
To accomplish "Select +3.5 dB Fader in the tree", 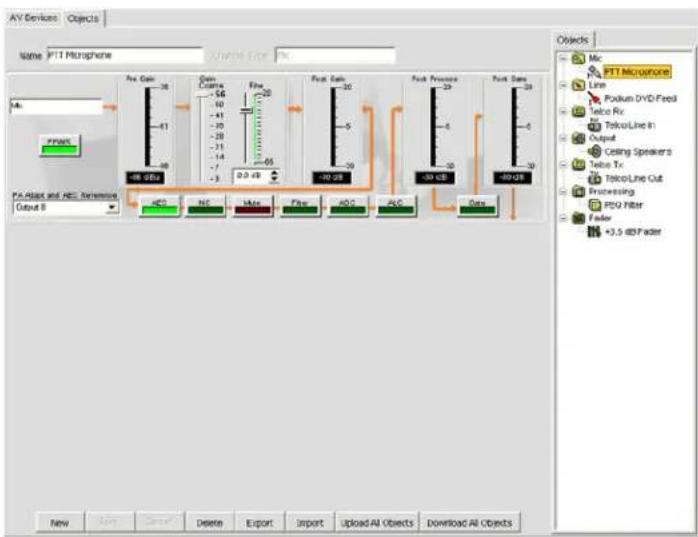I will tap(633, 232).
